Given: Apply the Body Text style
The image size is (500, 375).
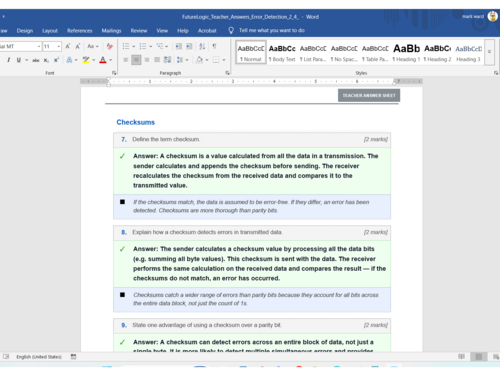Looking at the screenshot, I should click(x=282, y=52).
